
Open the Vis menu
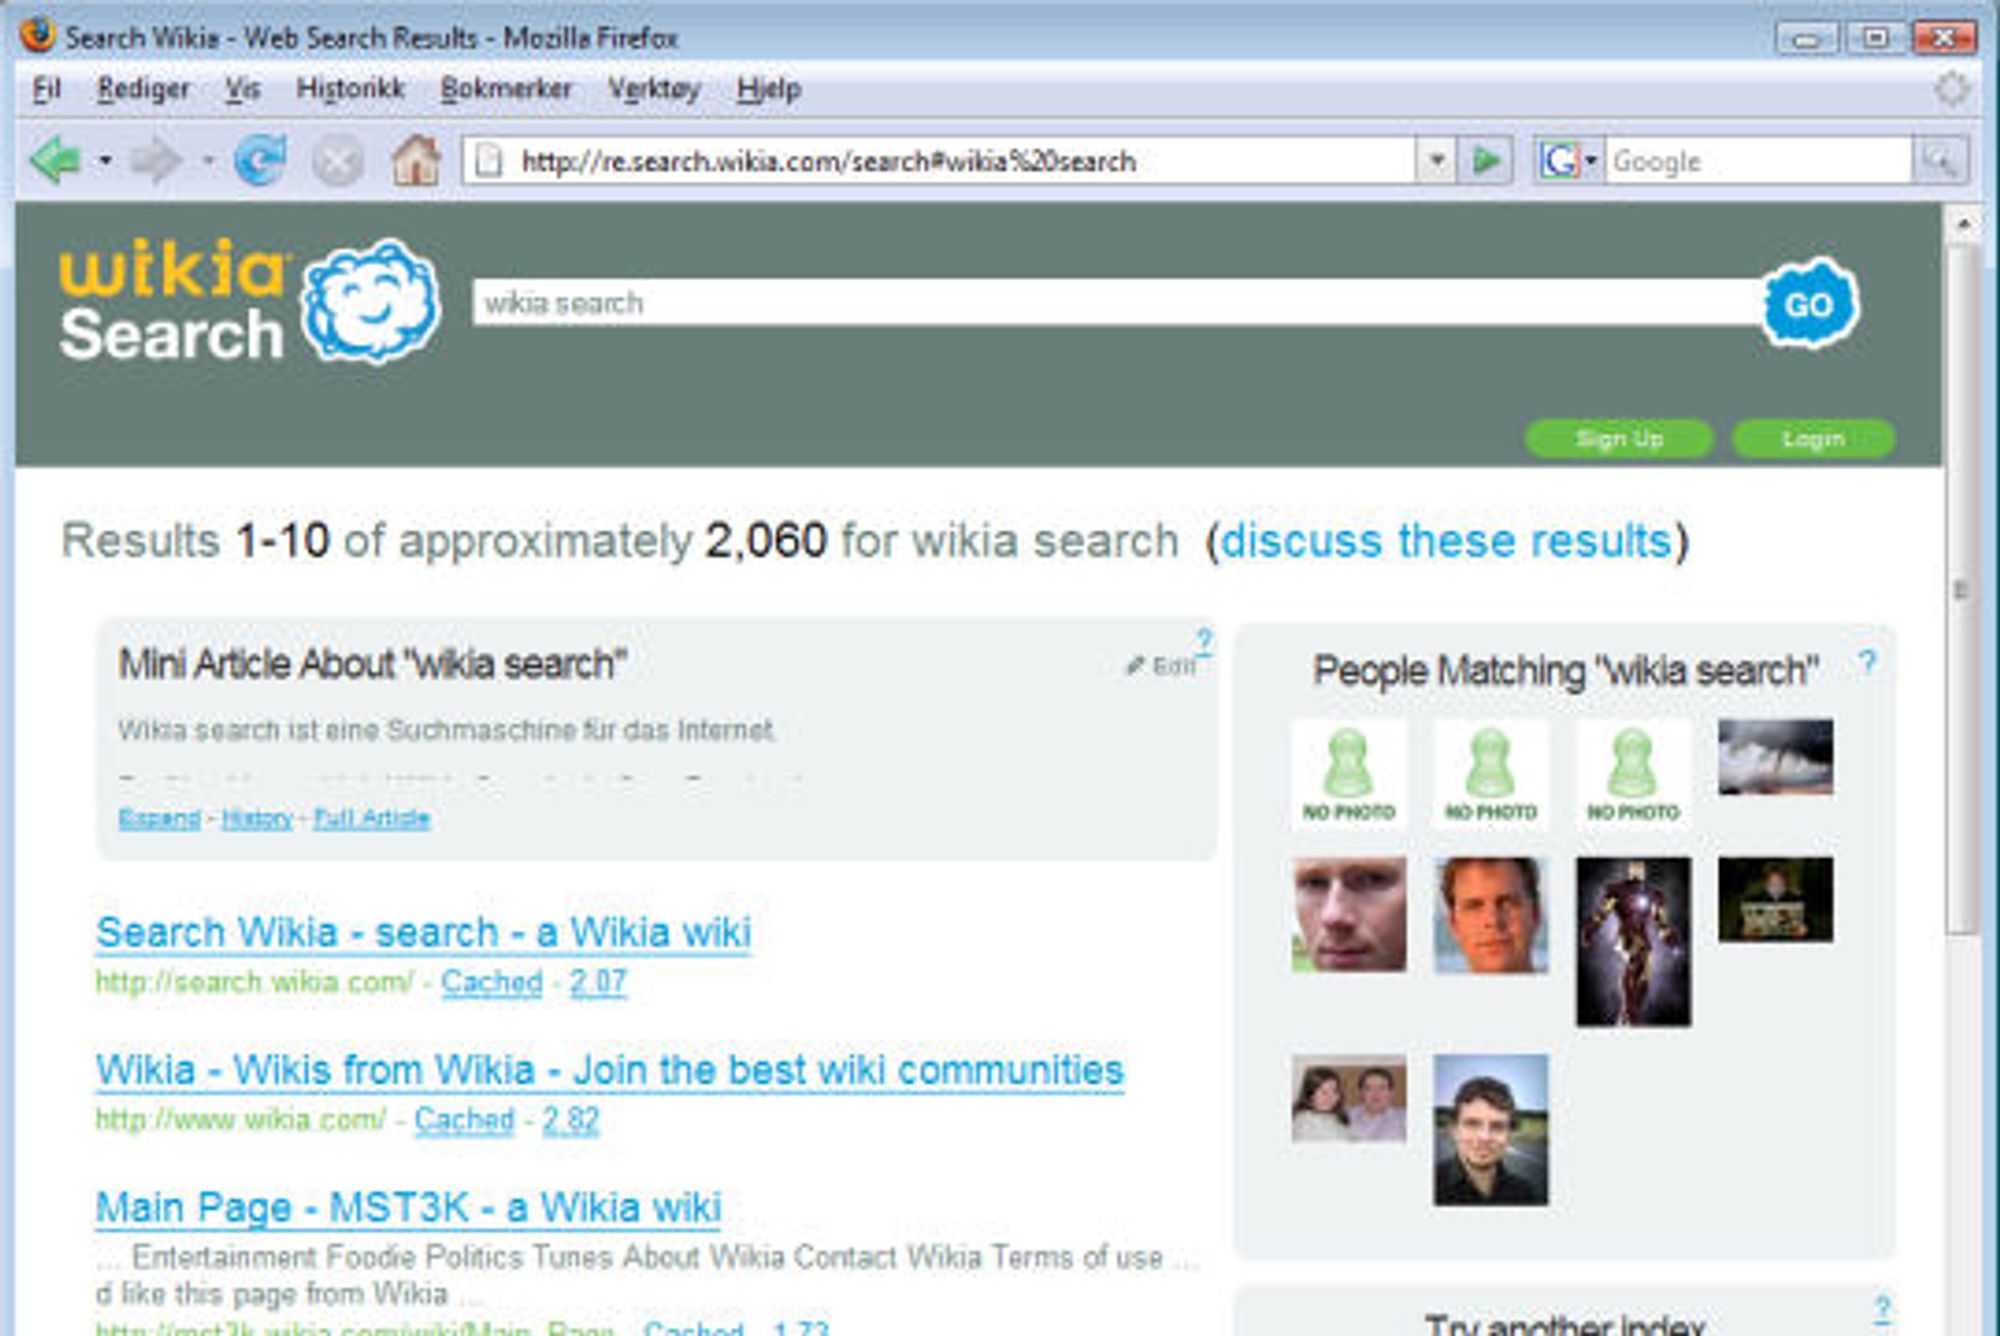pyautogui.click(x=242, y=89)
